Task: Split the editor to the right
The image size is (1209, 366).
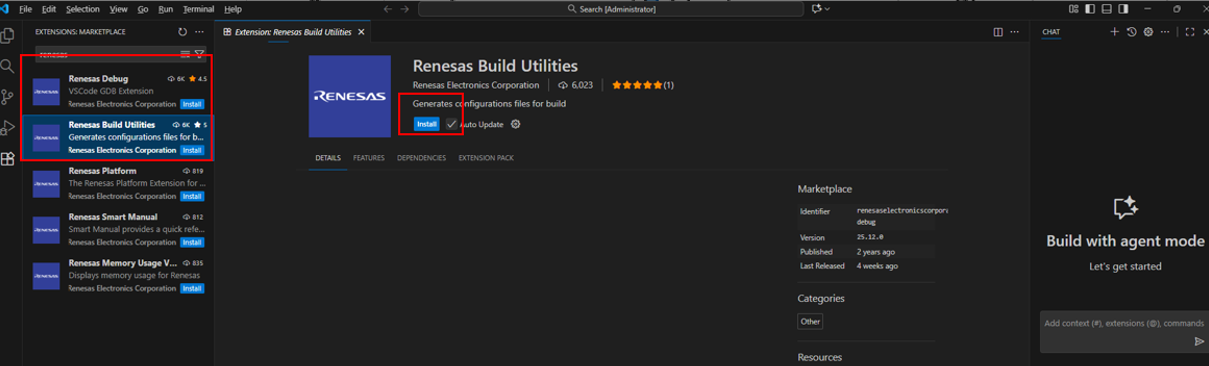Action: coord(998,32)
